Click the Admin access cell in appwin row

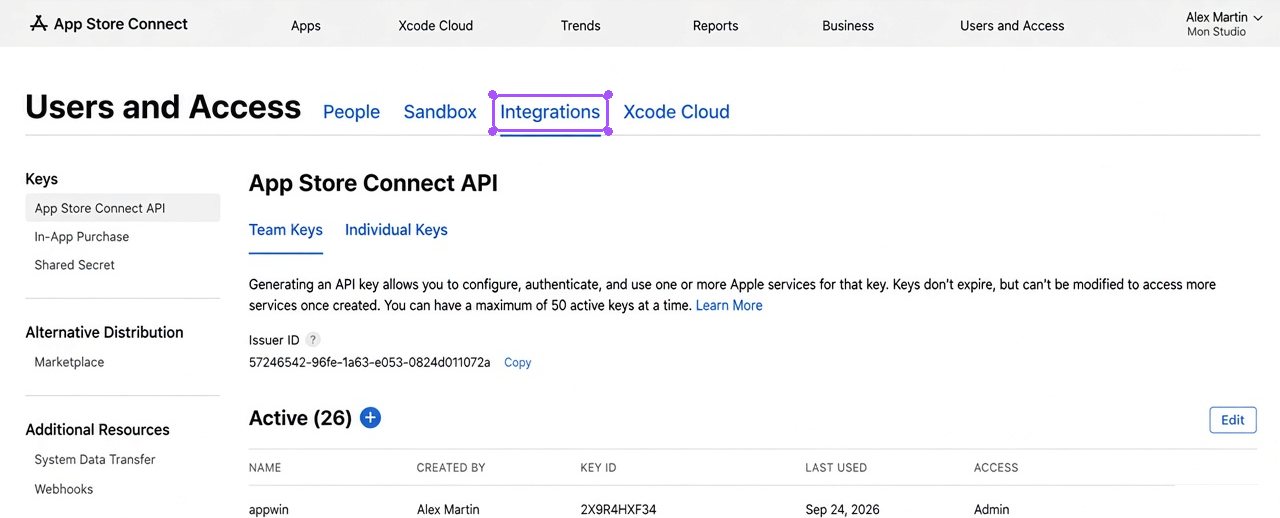[x=992, y=510]
